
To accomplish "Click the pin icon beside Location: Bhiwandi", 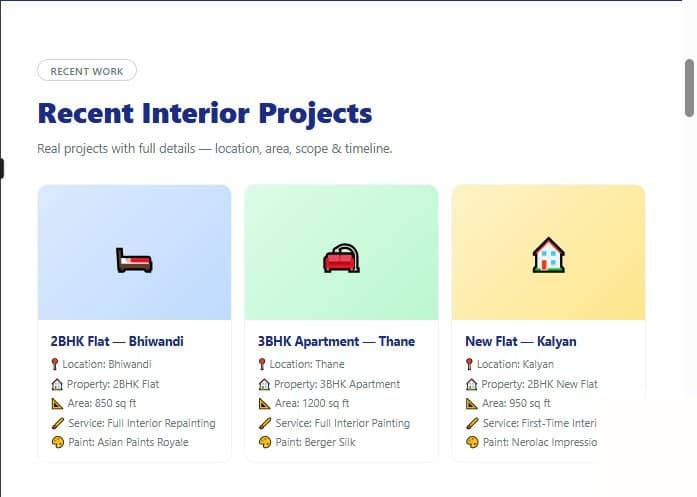I will [55, 365].
